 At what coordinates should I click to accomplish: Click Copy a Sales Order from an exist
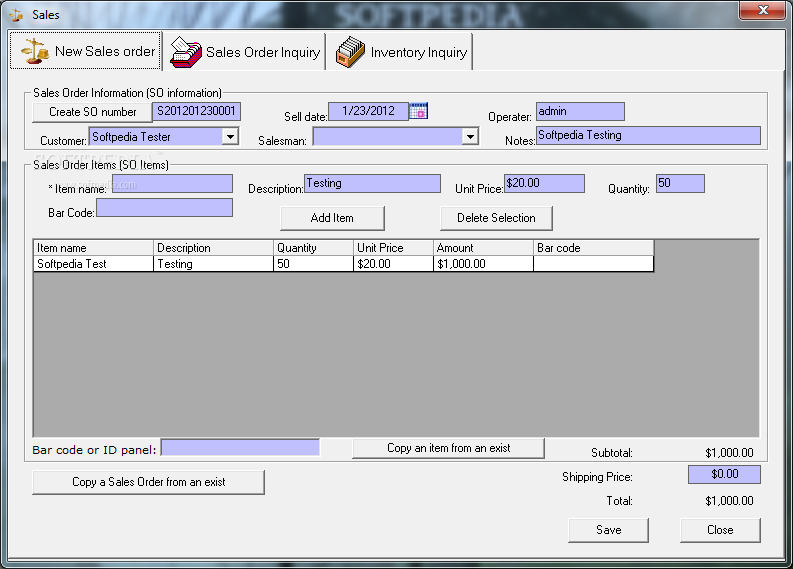149,482
